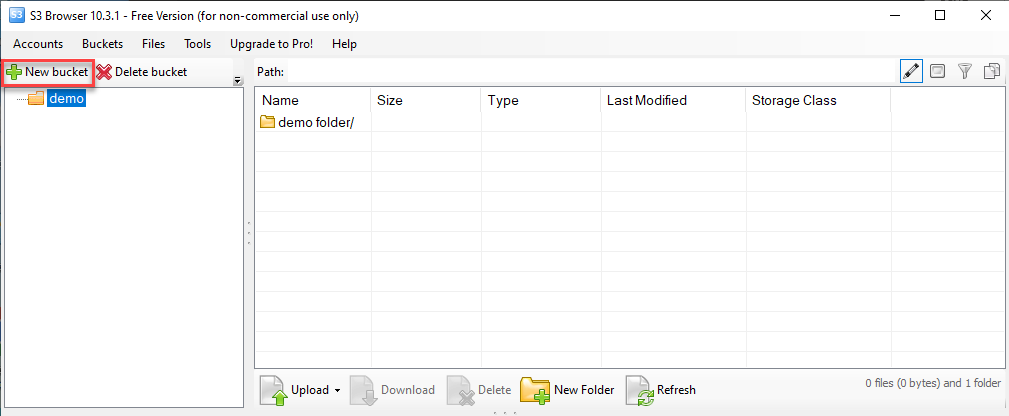Click the gray rectangle icon beside the pencil

click(938, 71)
